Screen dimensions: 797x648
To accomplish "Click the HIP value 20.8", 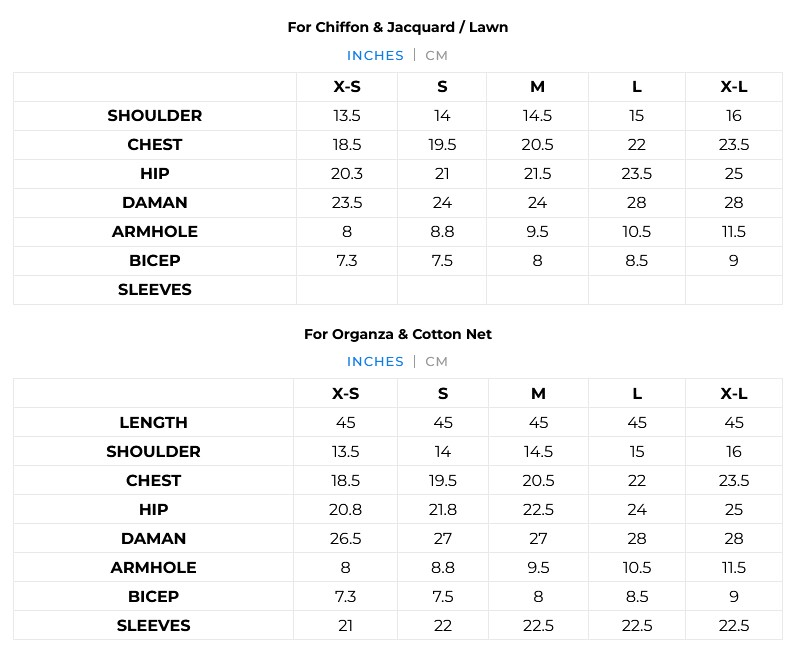I will (346, 510).
